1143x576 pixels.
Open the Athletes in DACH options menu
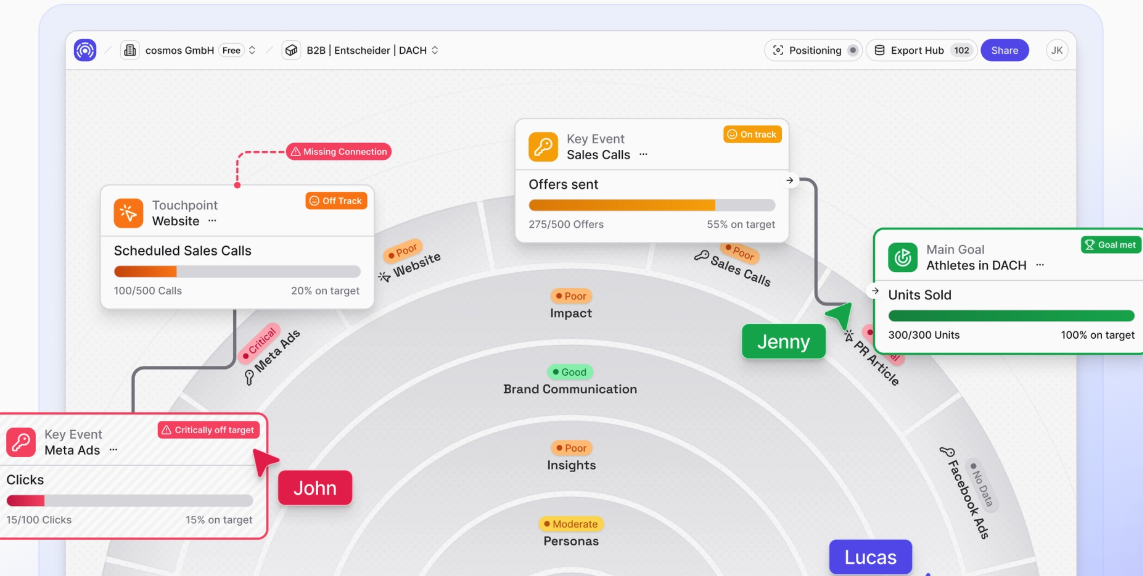pyautogui.click(x=1040, y=265)
